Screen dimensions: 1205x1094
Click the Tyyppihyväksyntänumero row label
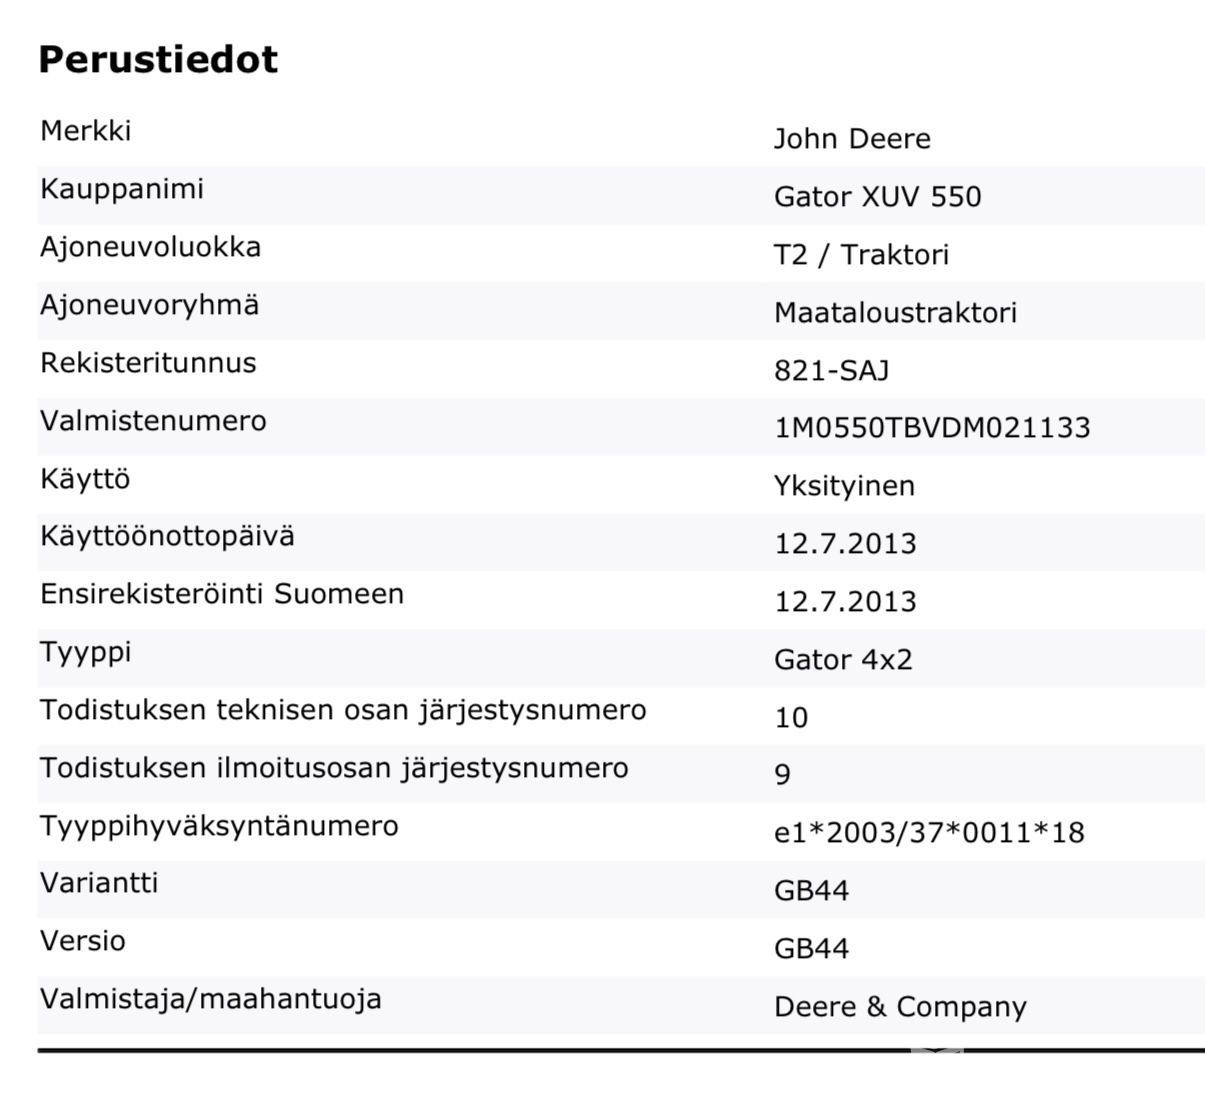[219, 826]
